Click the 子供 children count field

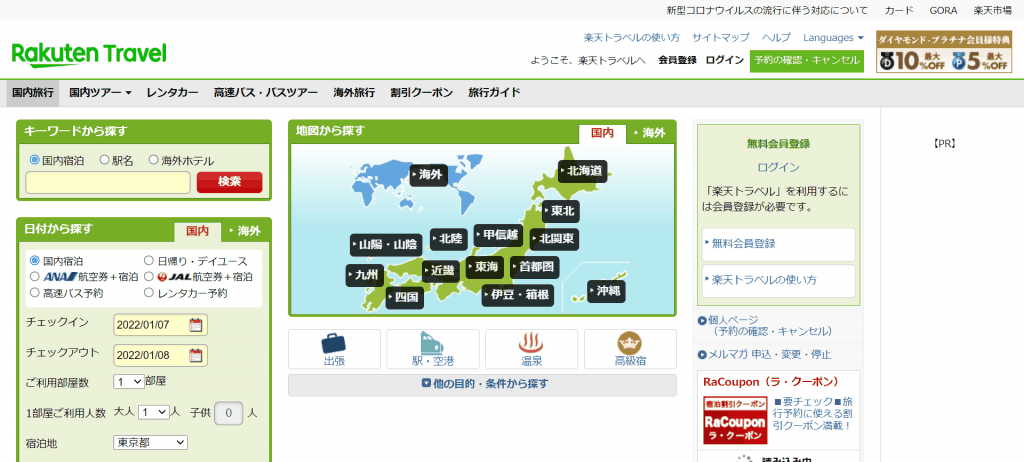229,413
